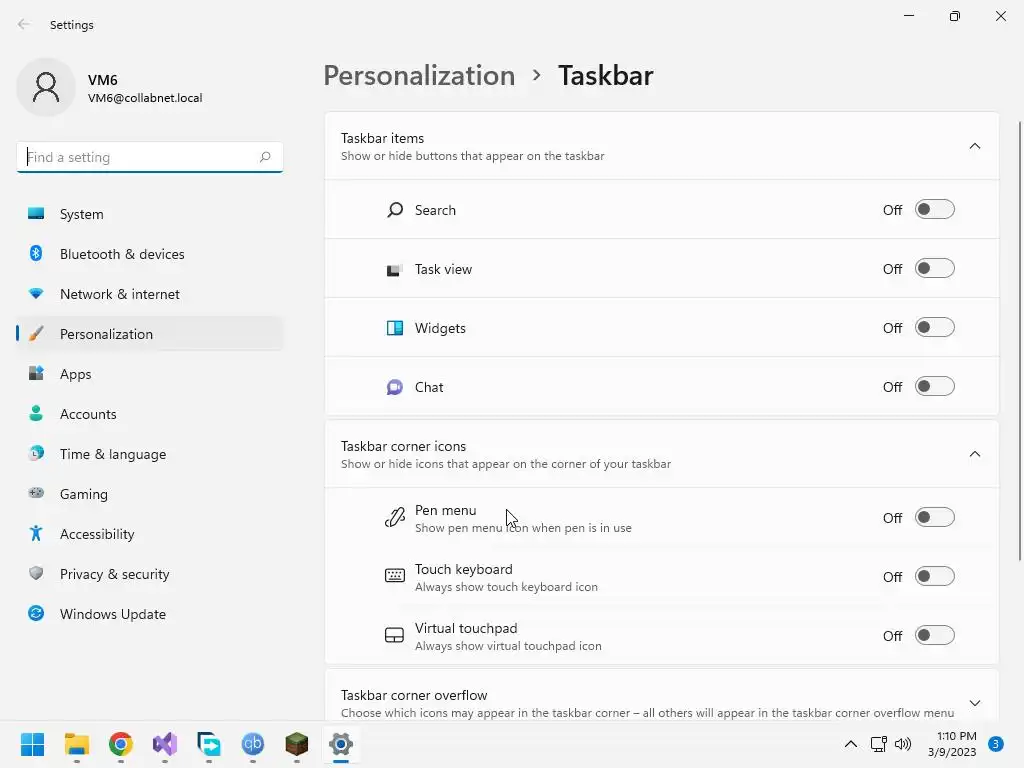This screenshot has width=1024, height=768.
Task: Open qBittorrent from the taskbar
Action: [253, 744]
